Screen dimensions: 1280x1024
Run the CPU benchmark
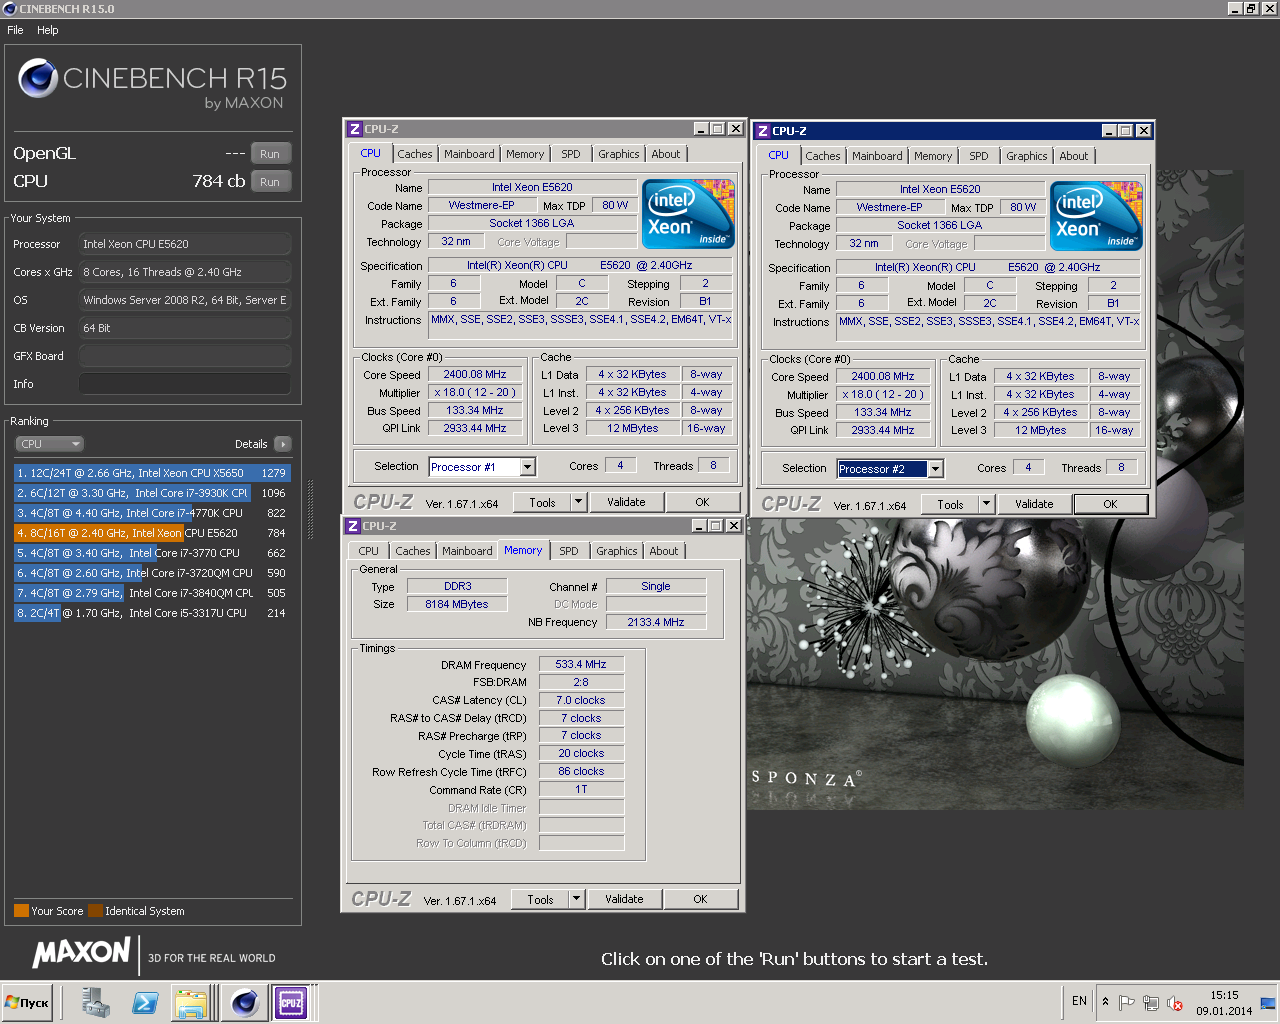(270, 182)
